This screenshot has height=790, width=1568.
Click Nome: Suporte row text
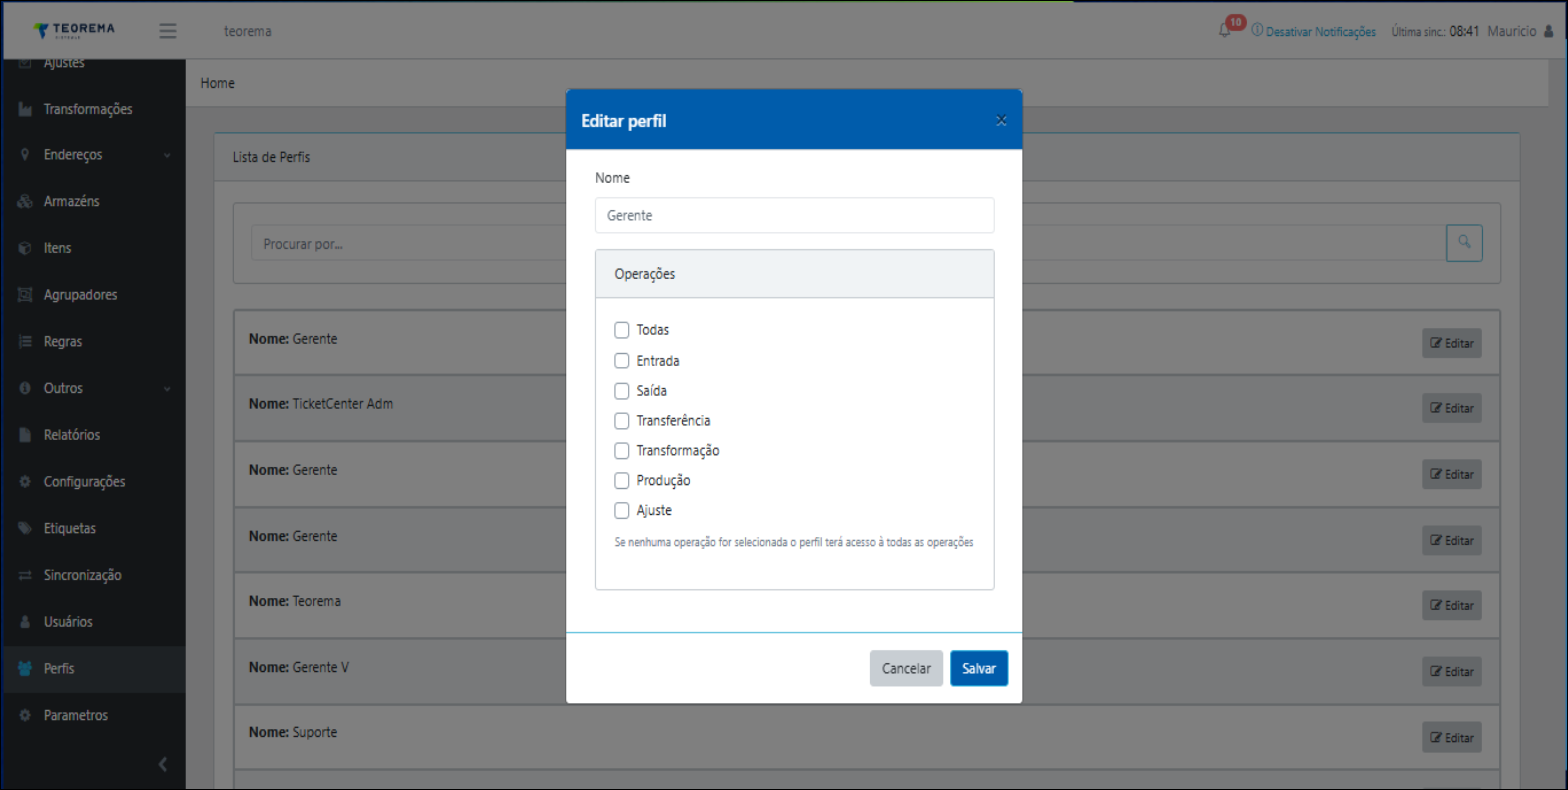(x=293, y=732)
